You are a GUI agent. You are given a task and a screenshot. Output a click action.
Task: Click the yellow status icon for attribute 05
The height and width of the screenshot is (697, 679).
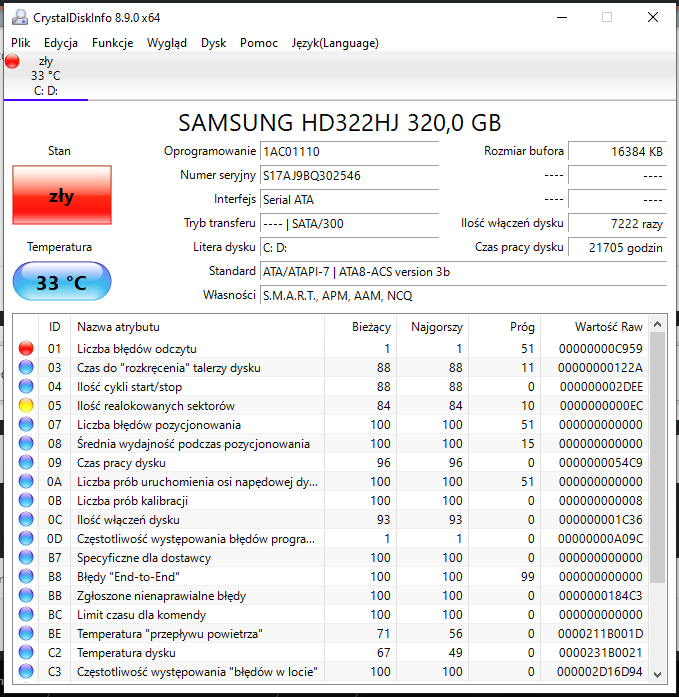(x=26, y=405)
